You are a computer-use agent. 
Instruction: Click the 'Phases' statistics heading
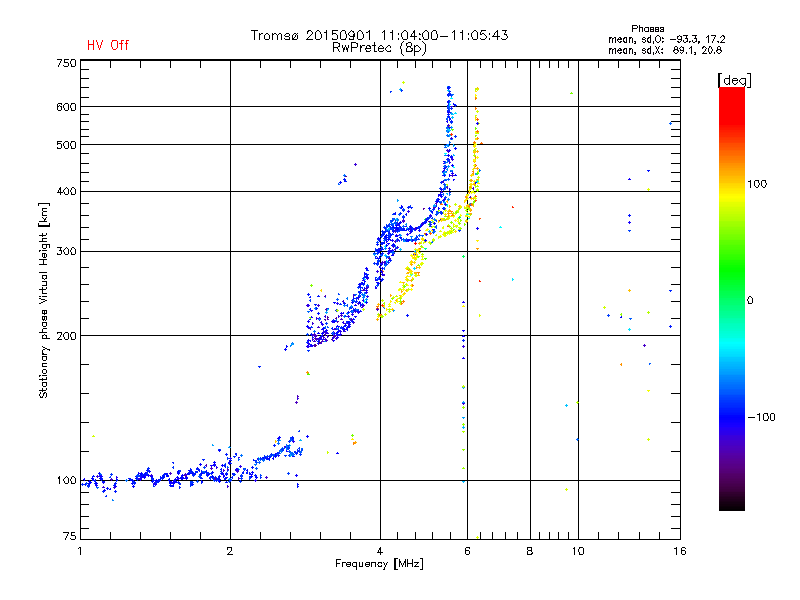click(647, 29)
